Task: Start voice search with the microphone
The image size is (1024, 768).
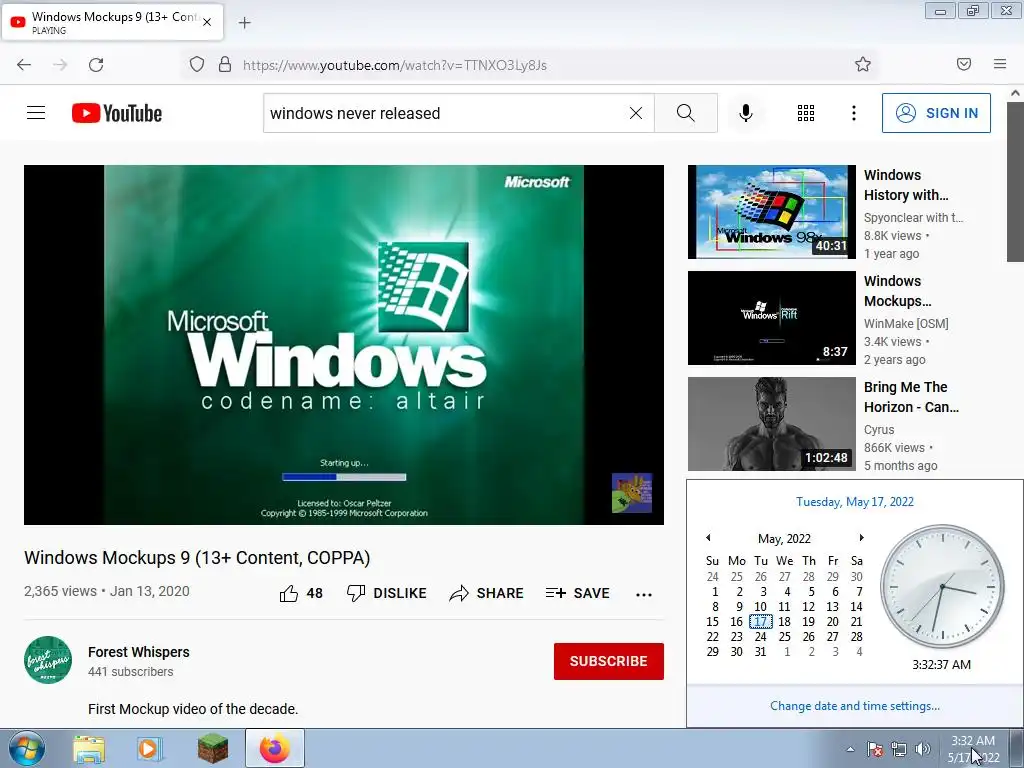Action: (x=746, y=113)
